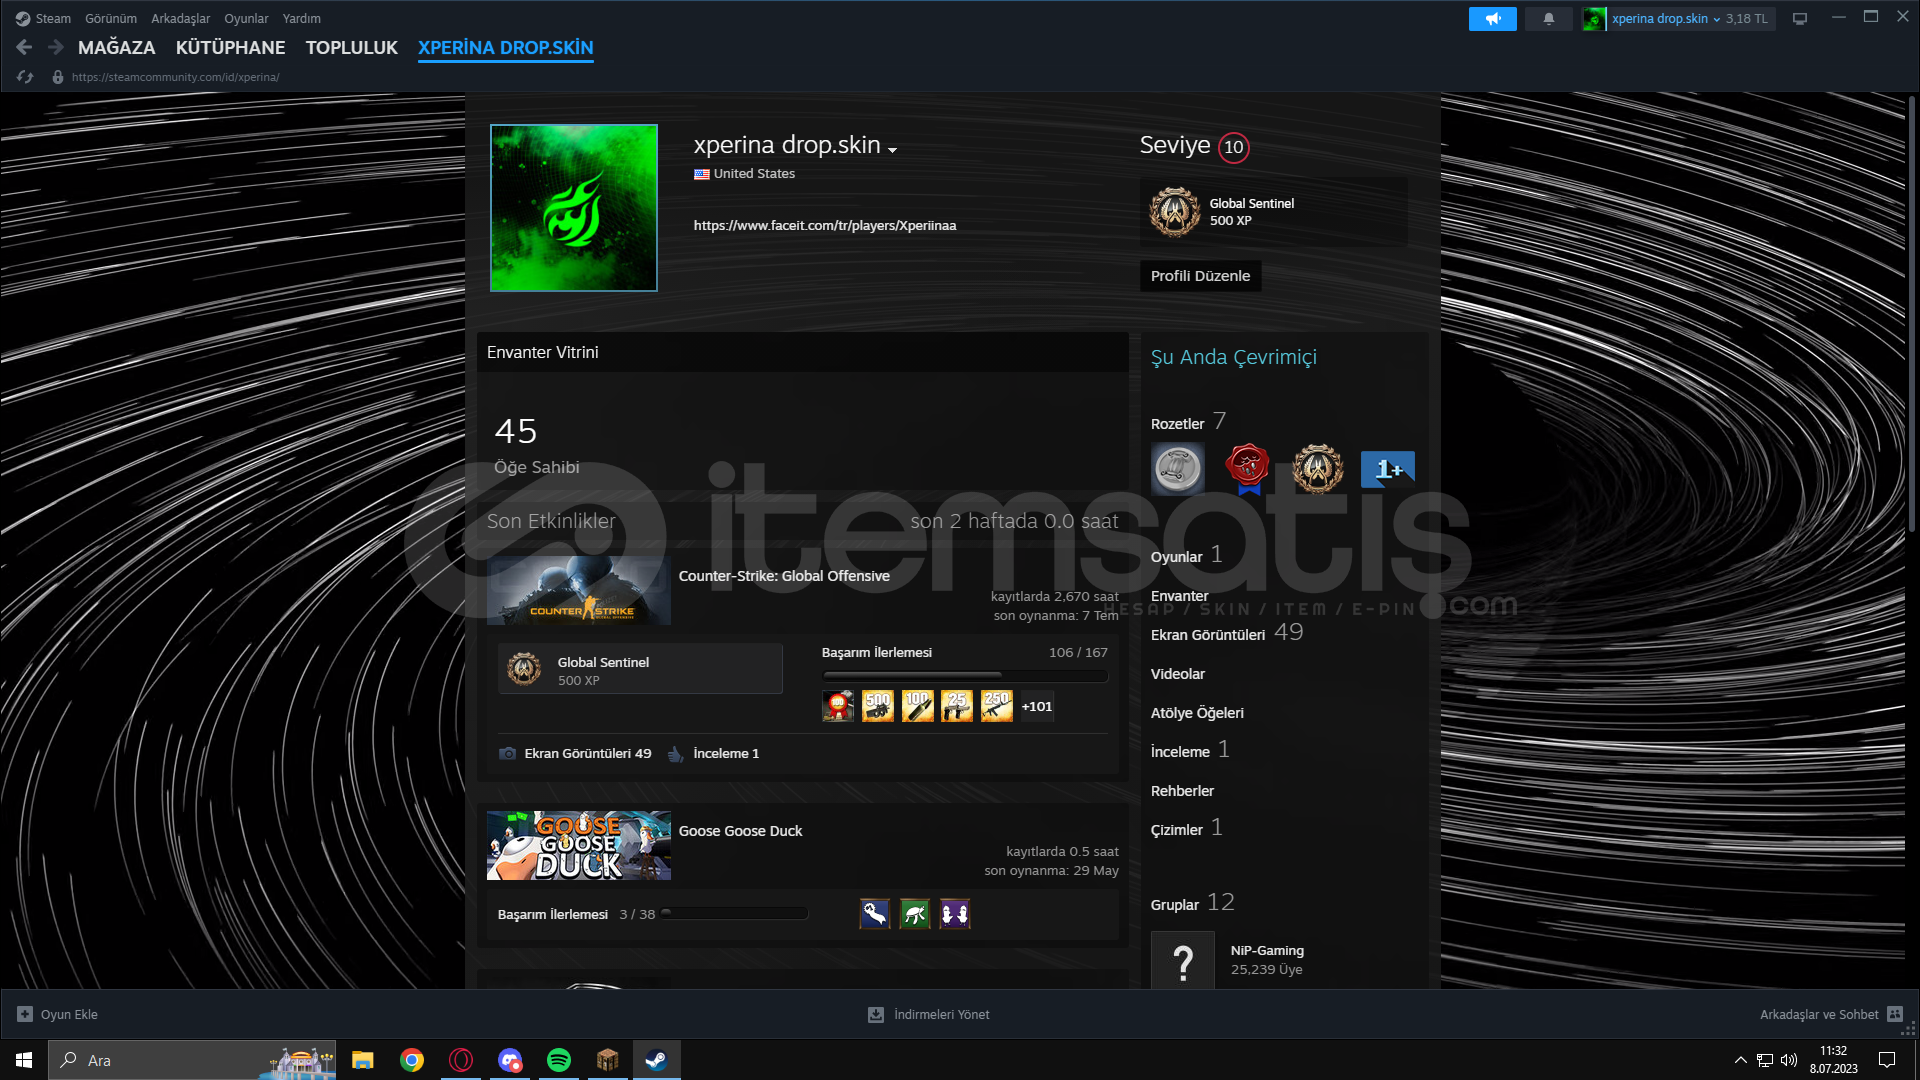Screen dimensions: 1920x1080
Task: Go to the TOPLULUK tab
Action: pos(351,47)
